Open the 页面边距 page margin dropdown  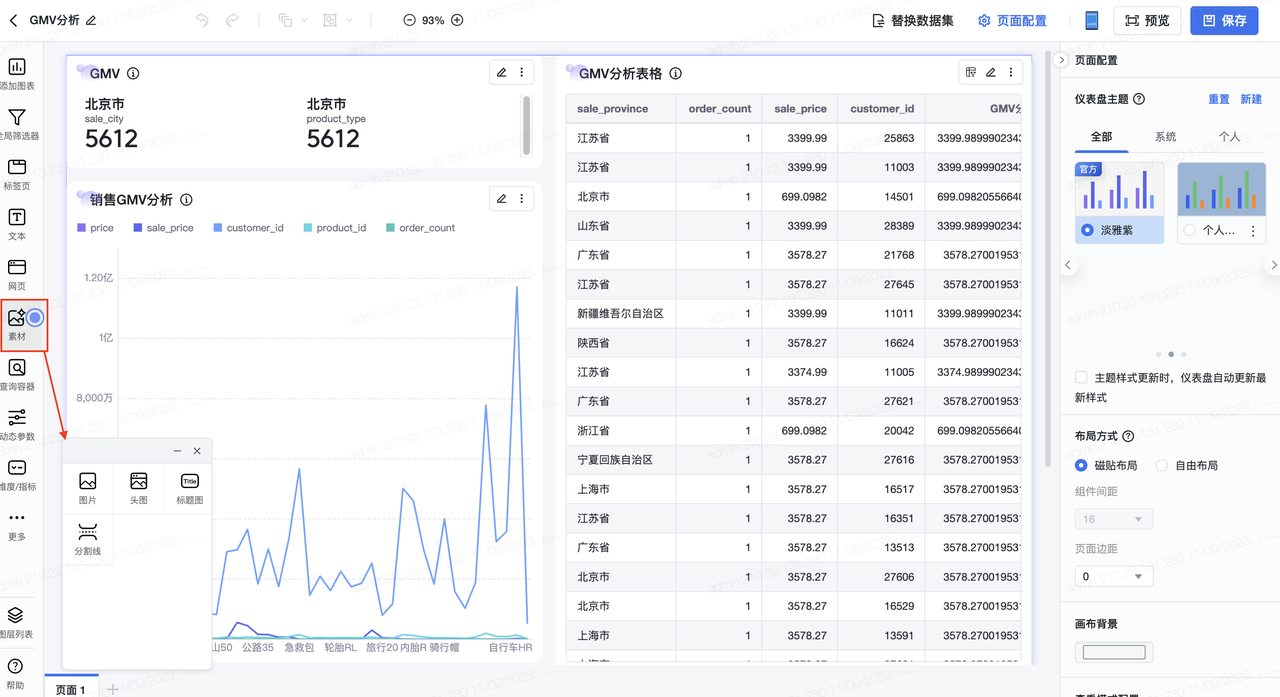pos(1113,576)
